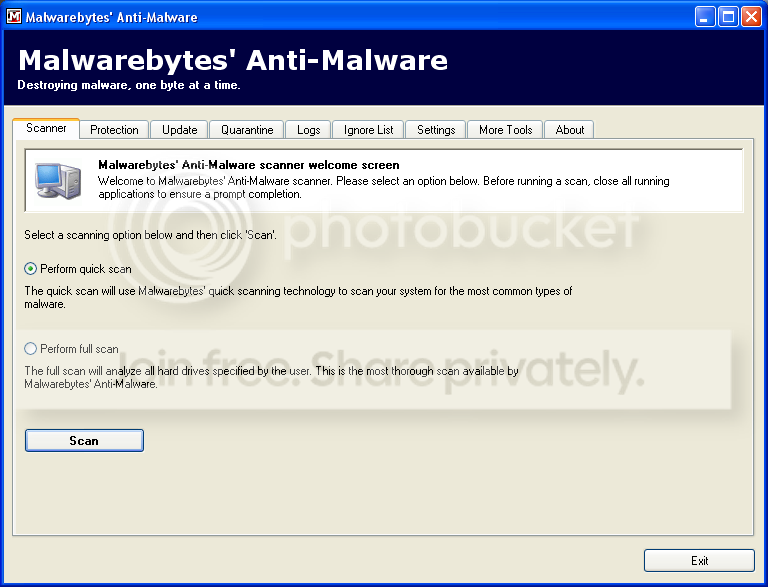The width and height of the screenshot is (768, 587).
Task: Click the welcome message paragraph text
Action: click(x=384, y=188)
